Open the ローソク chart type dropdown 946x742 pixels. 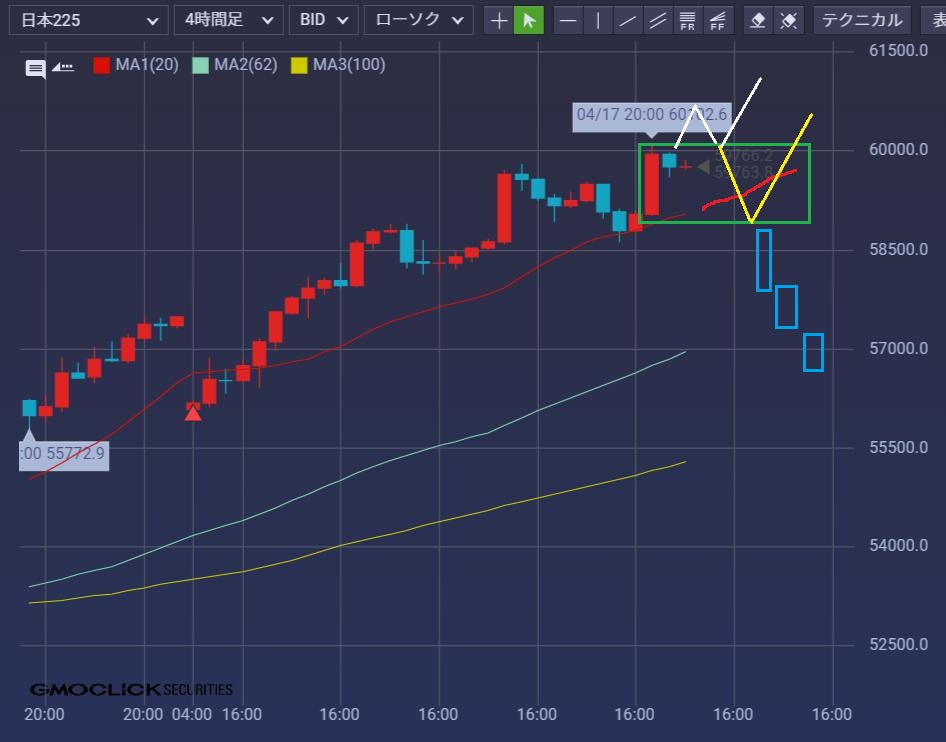418,20
